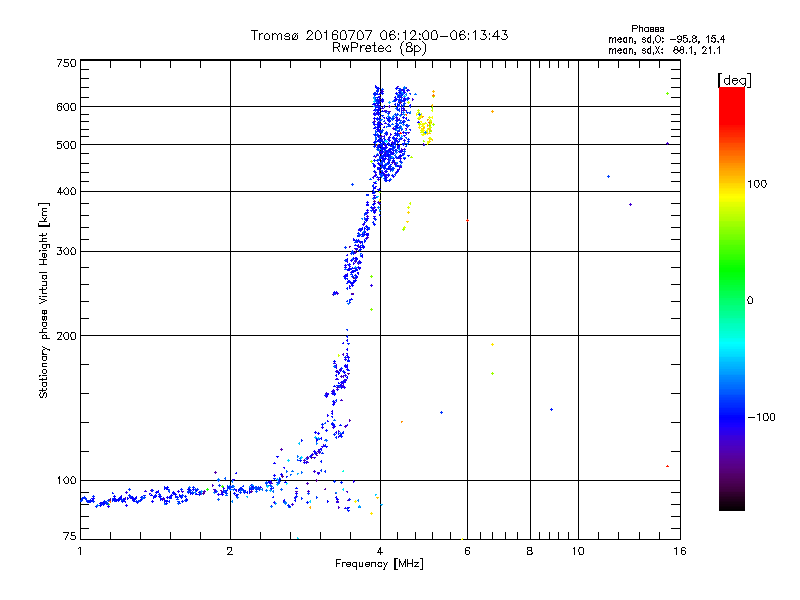Click the "mean, sd,O: -95.8, 15.4" statistic
Viewport: 800px width, 600px height.
pyautogui.click(x=666, y=39)
